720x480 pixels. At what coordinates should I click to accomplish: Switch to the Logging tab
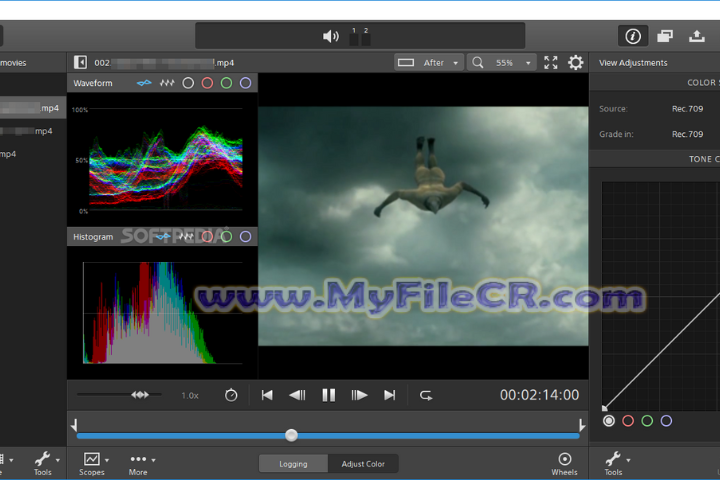point(293,464)
